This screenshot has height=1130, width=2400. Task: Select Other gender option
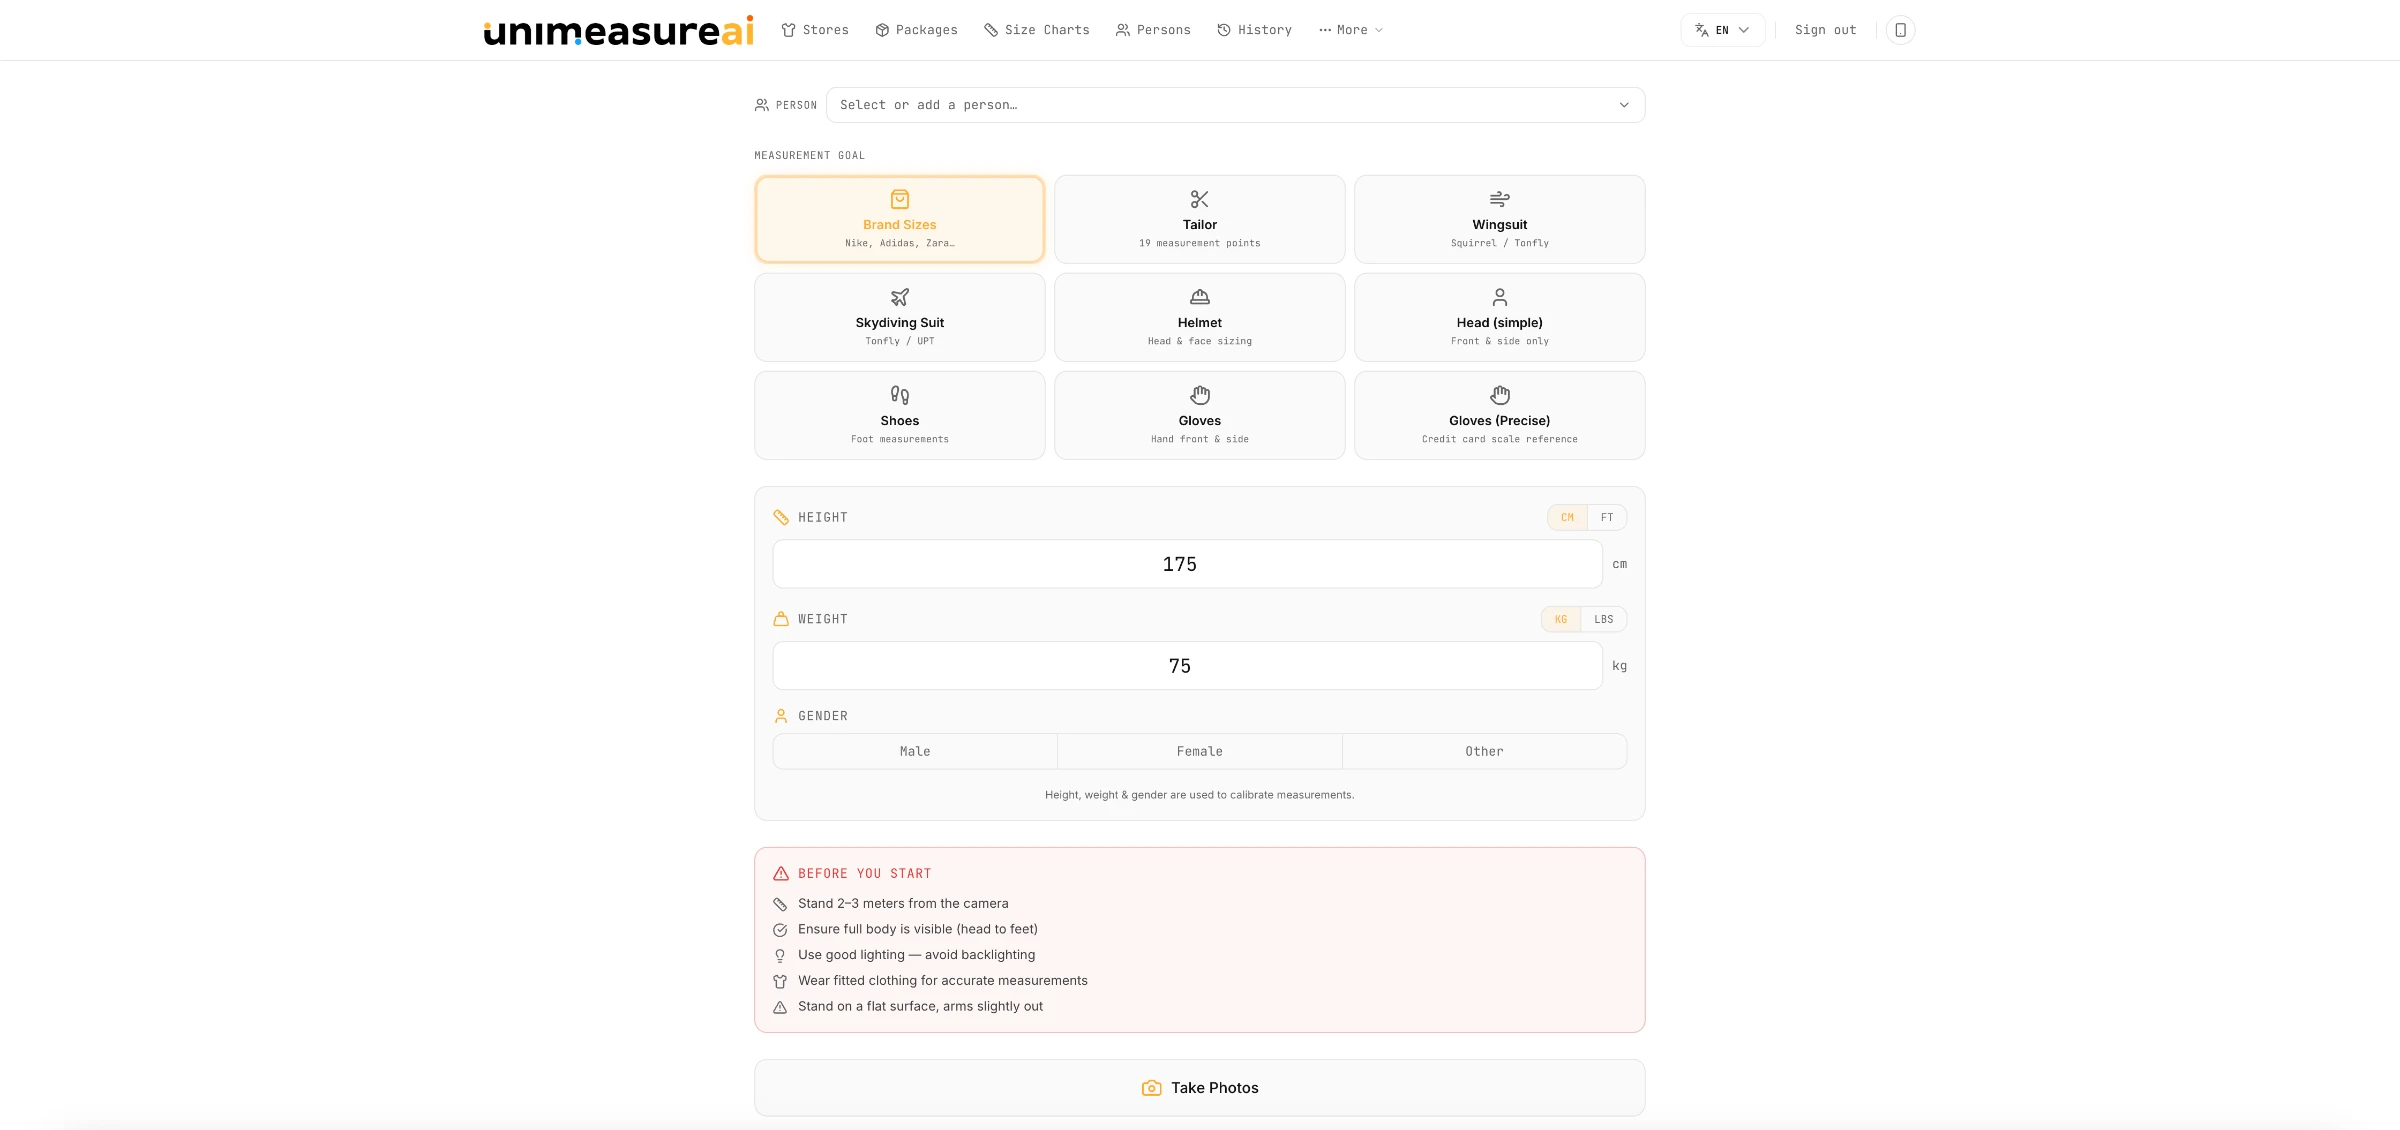1485,751
